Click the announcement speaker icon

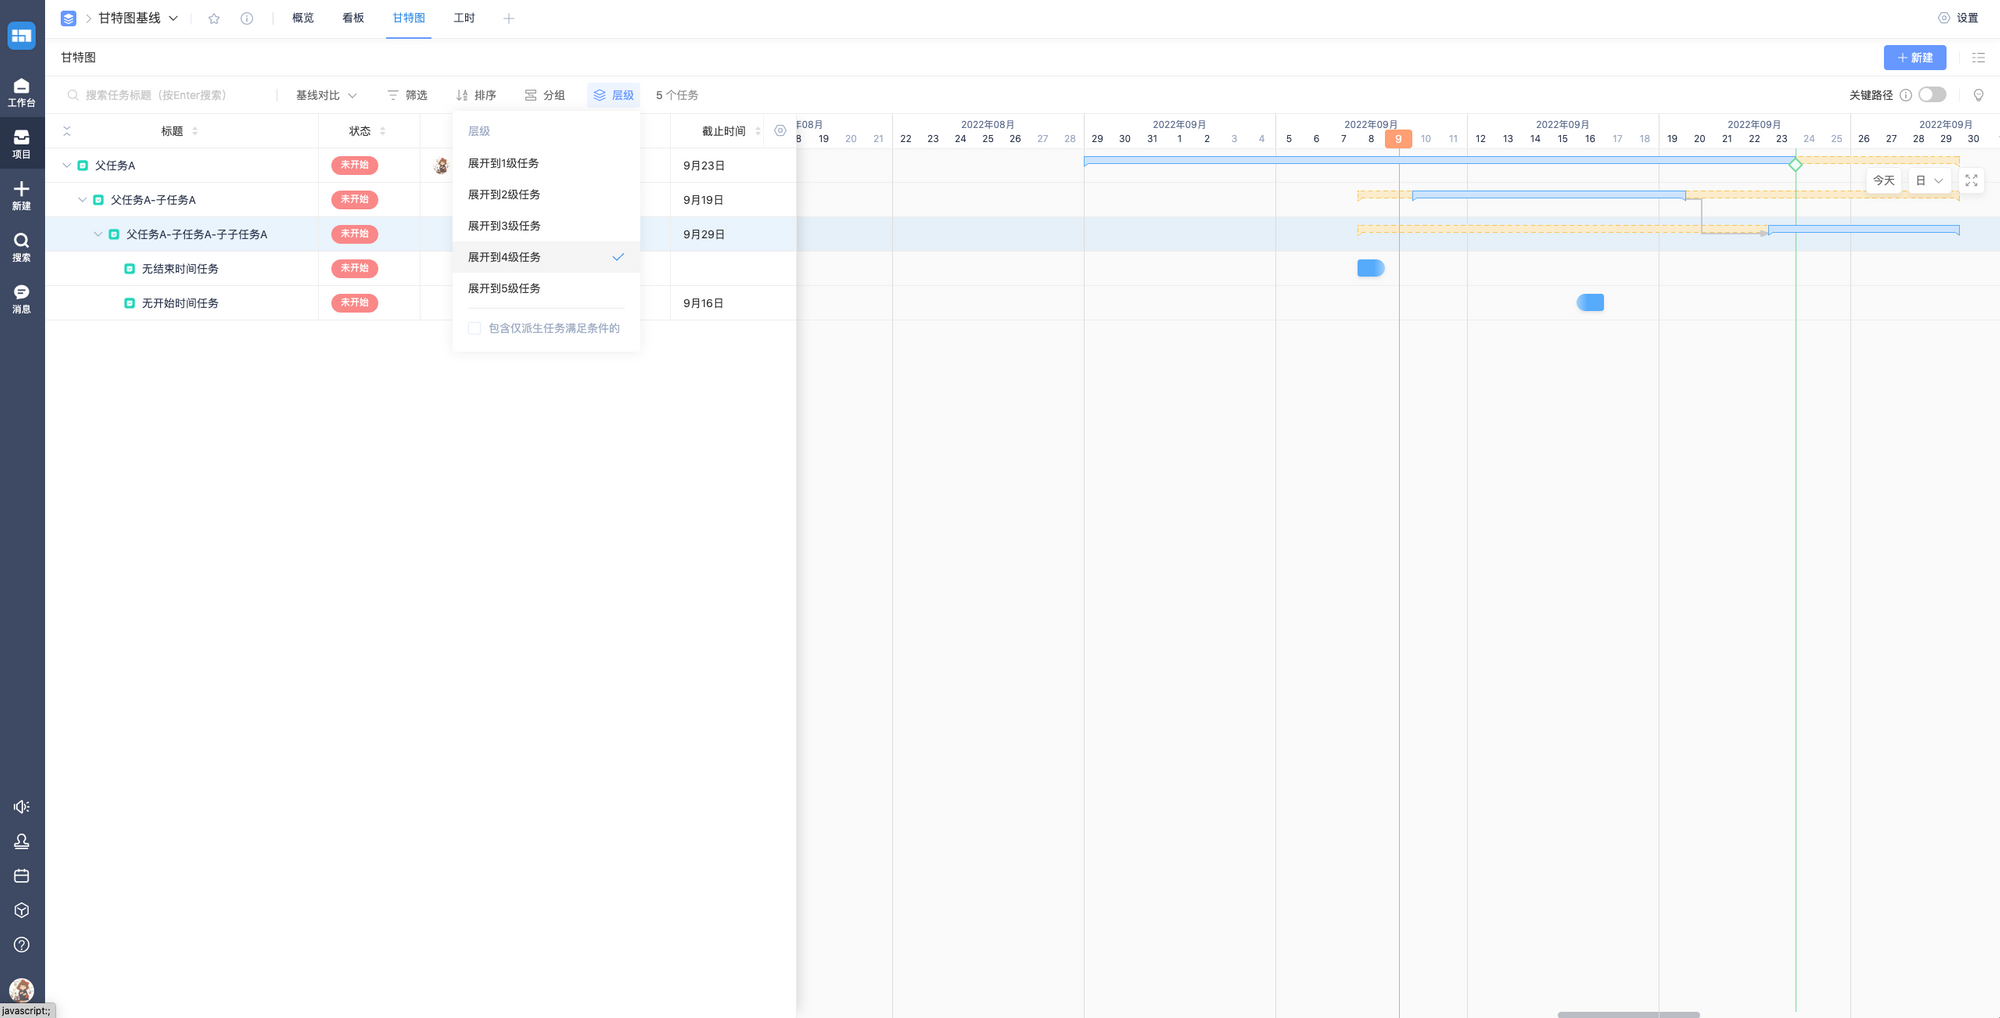[x=21, y=807]
